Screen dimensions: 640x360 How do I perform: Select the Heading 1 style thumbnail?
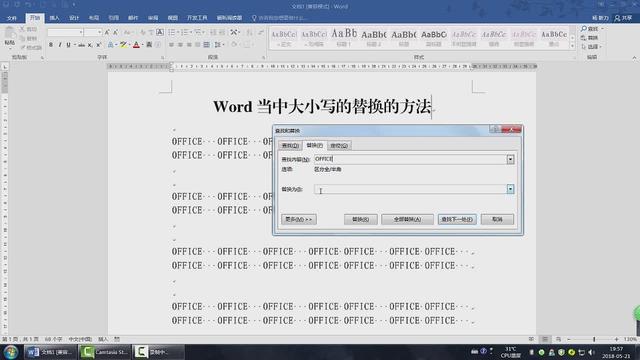[x=344, y=38]
